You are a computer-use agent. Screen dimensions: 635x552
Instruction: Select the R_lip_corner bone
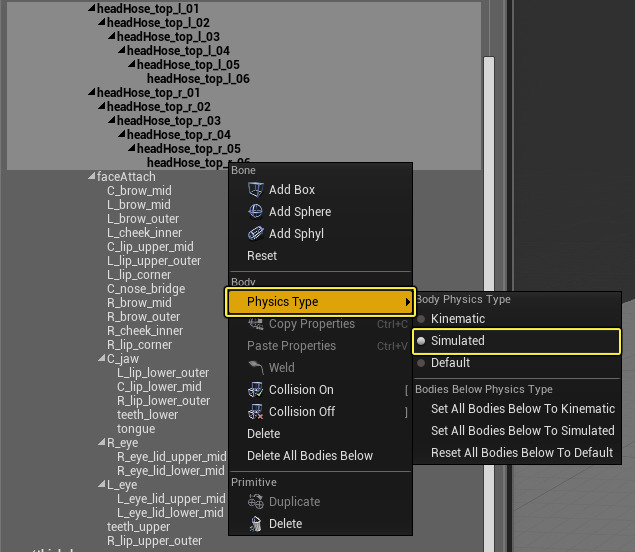[139, 345]
